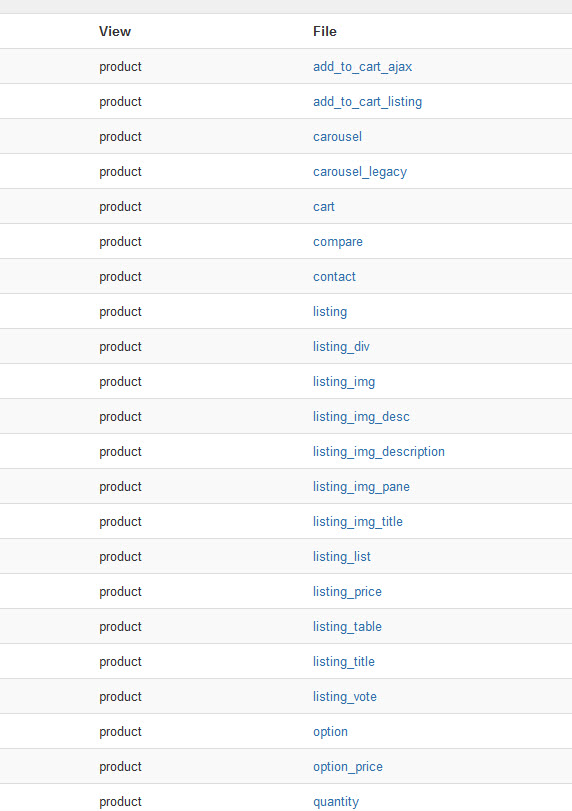Open the listing_img_pane file
Image resolution: width=572 pixels, height=811 pixels.
[x=361, y=487]
